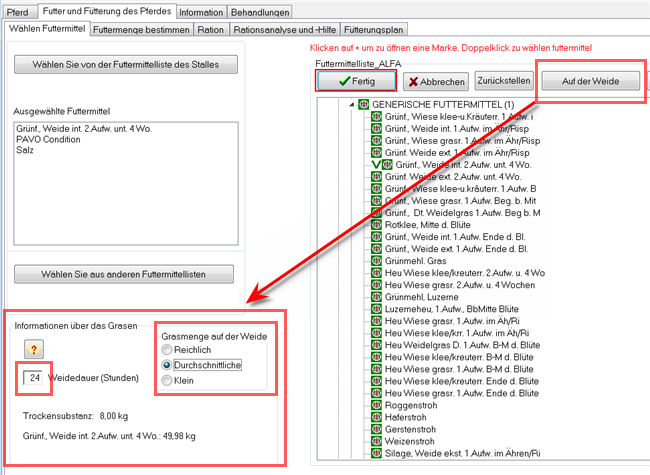The height and width of the screenshot is (475, 650).
Task: Select PAVO Condition in selected feeds list
Action: 49,139
